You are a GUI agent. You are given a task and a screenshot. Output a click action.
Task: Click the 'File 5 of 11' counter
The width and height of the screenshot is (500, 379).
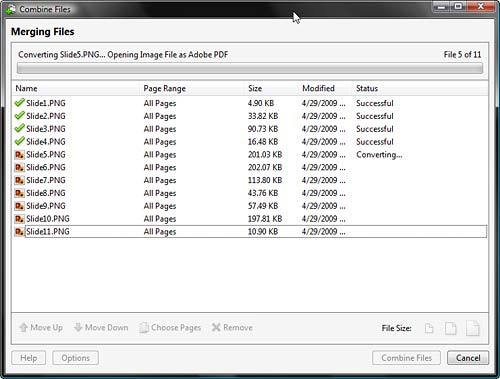click(462, 55)
